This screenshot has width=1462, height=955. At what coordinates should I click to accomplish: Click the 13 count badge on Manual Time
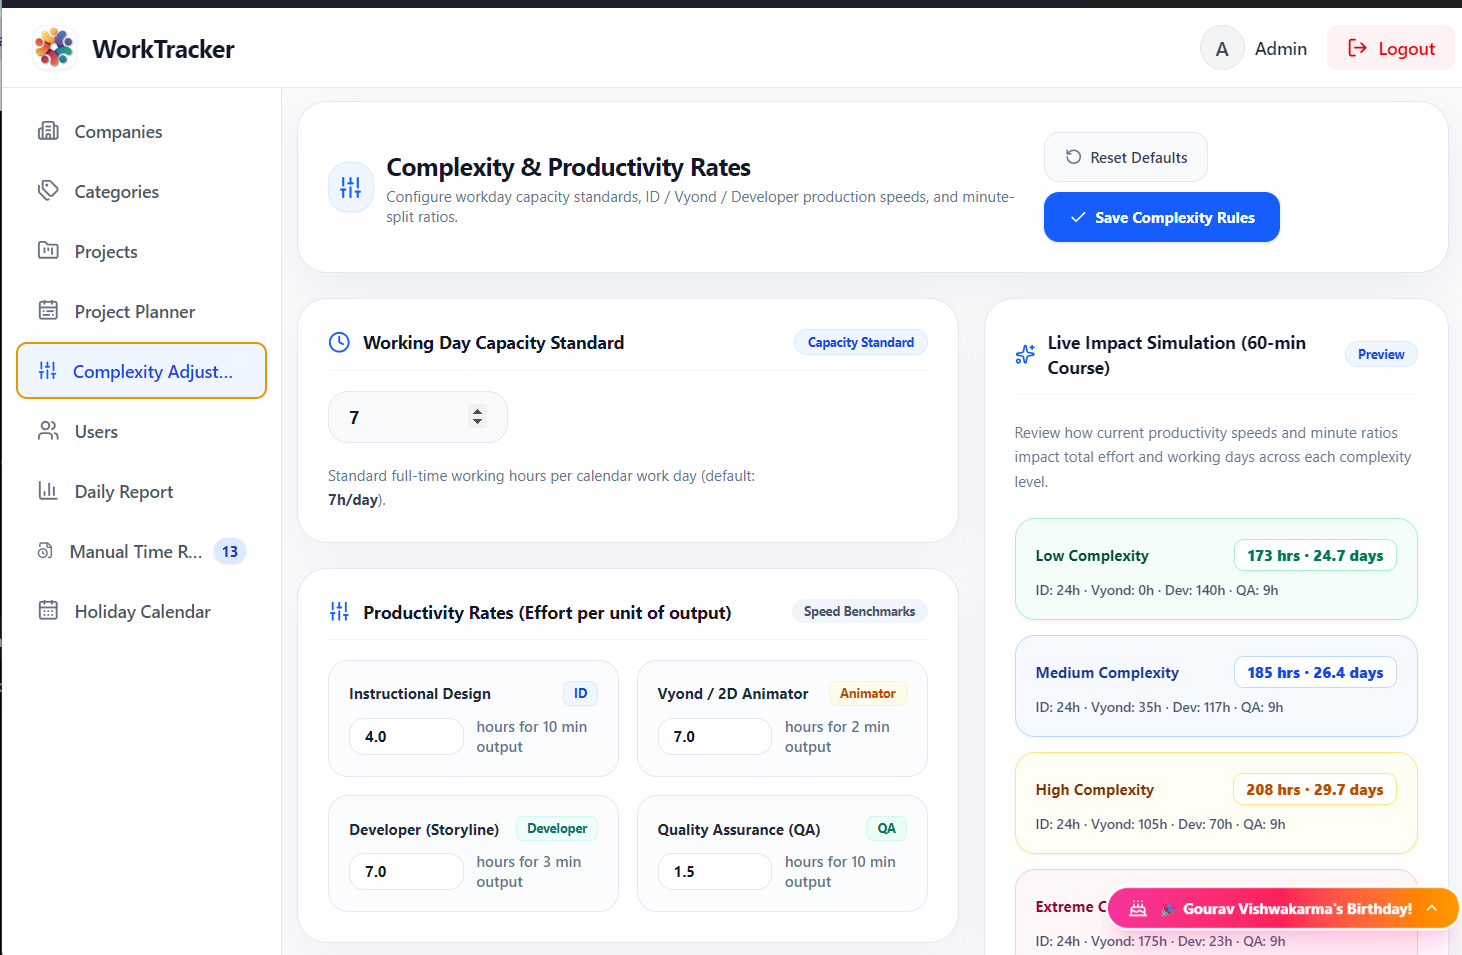point(230,551)
